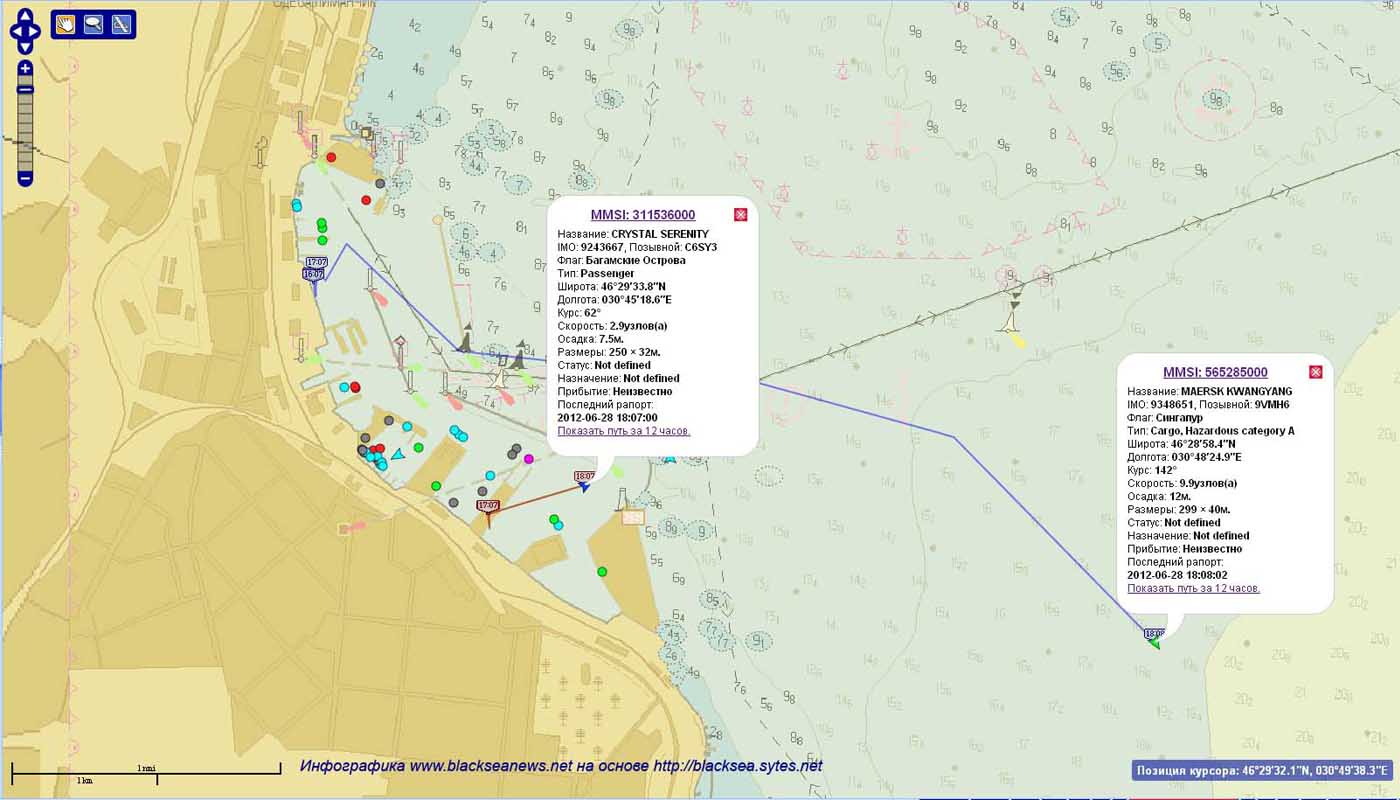This screenshot has width=1400, height=800.
Task: Zoom out with the bottom minus button
Action: click(25, 179)
